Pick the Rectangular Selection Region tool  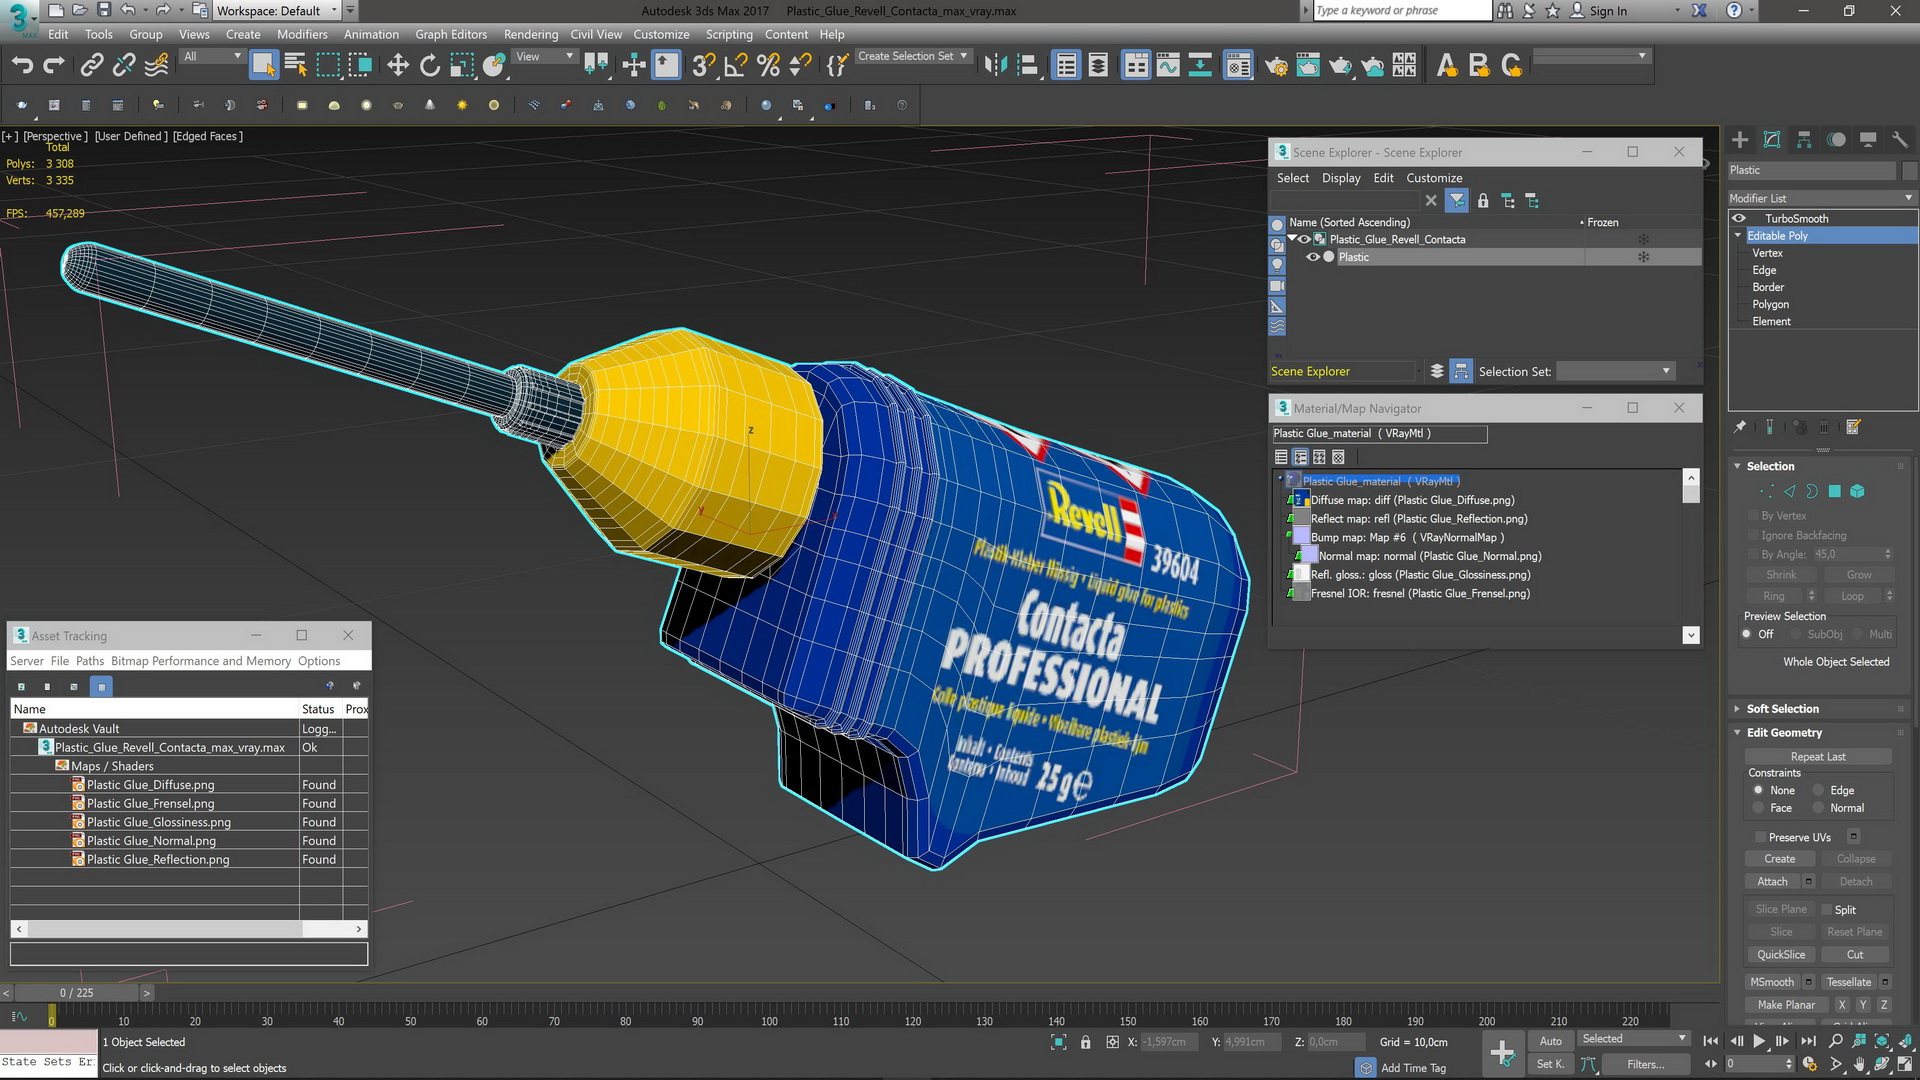tap(328, 66)
